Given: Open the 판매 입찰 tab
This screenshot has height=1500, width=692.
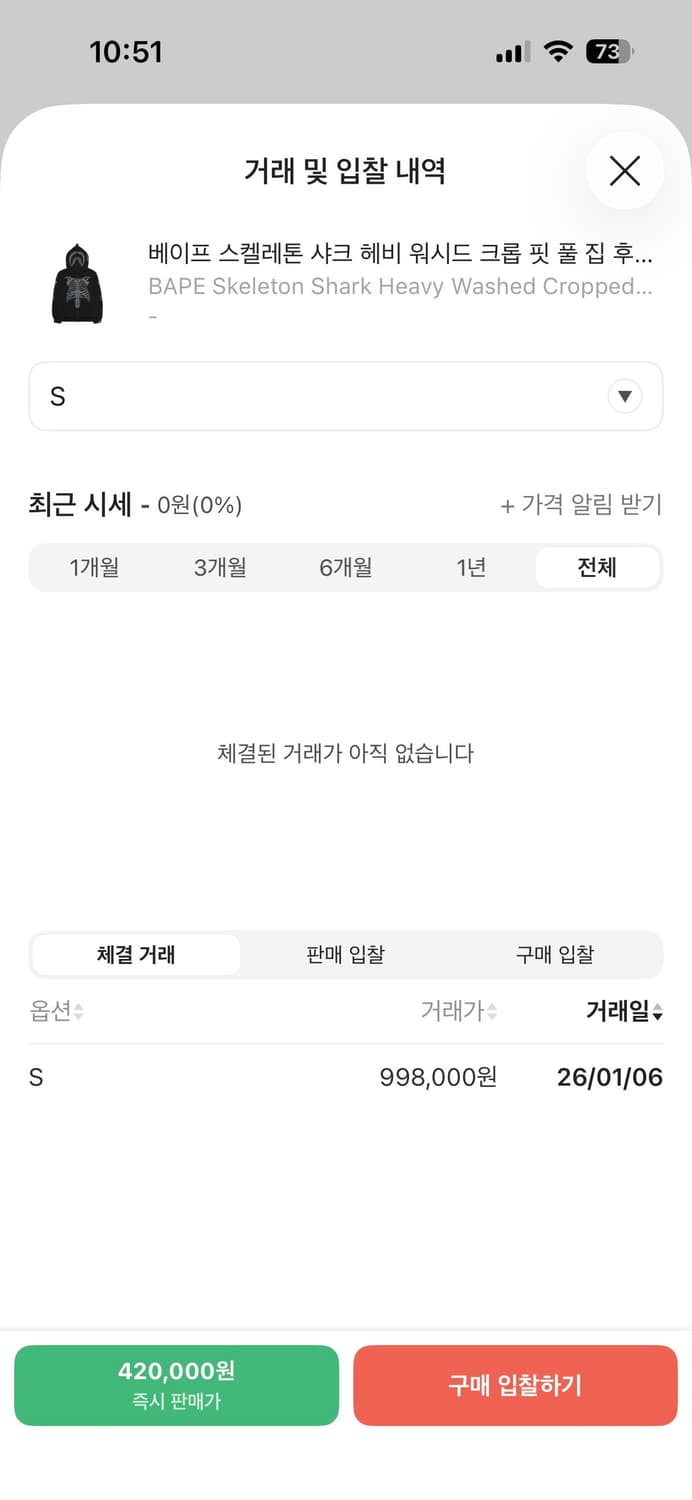Looking at the screenshot, I should (x=345, y=954).
